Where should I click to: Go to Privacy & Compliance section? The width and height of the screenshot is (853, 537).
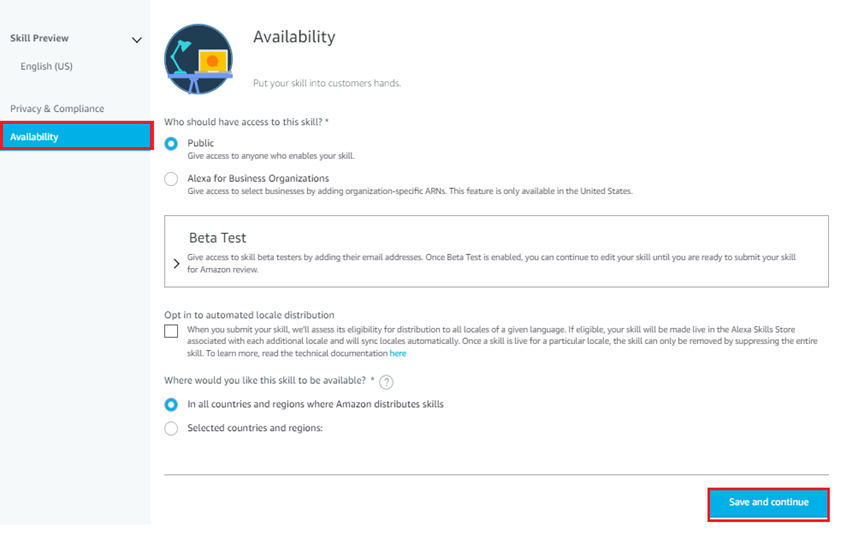tap(57, 108)
